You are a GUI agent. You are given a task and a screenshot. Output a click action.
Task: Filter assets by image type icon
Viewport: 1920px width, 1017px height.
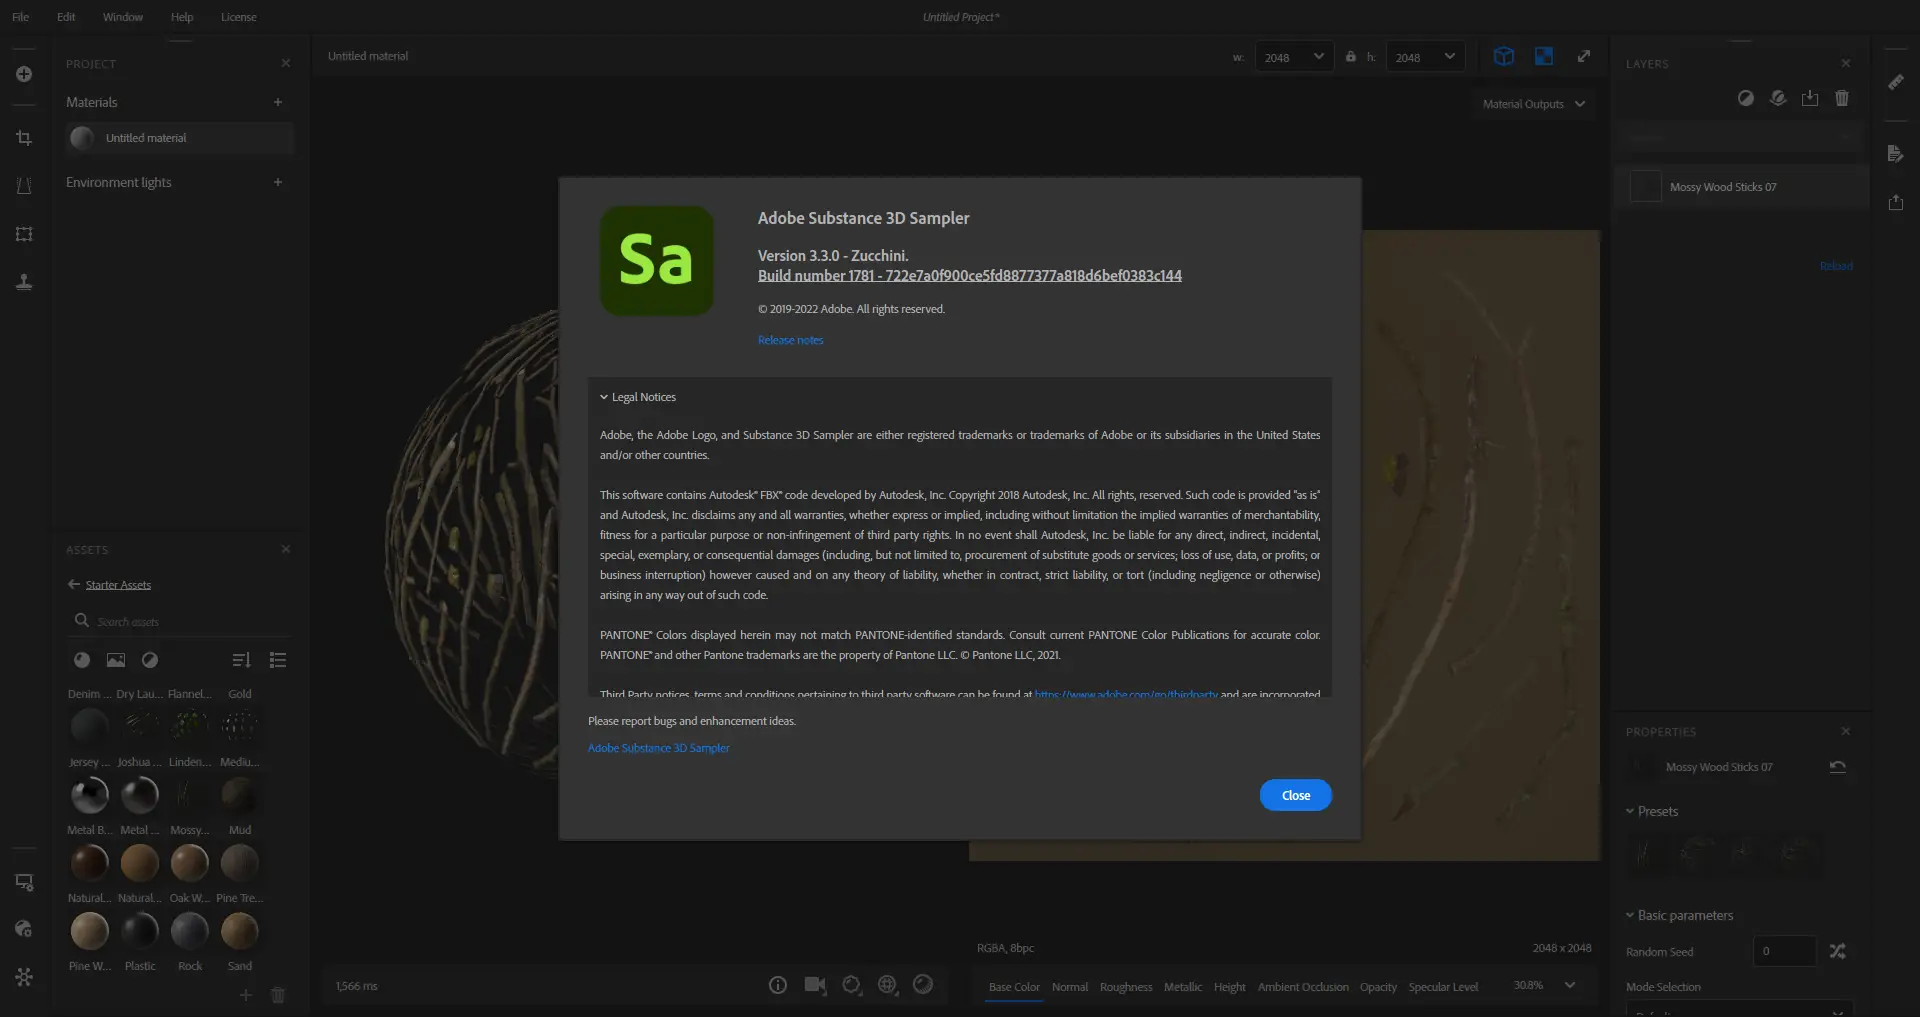pos(116,660)
